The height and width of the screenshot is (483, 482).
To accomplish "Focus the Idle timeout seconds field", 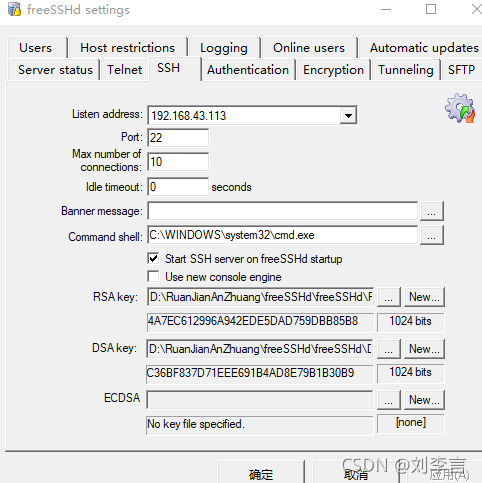I will click(178, 187).
